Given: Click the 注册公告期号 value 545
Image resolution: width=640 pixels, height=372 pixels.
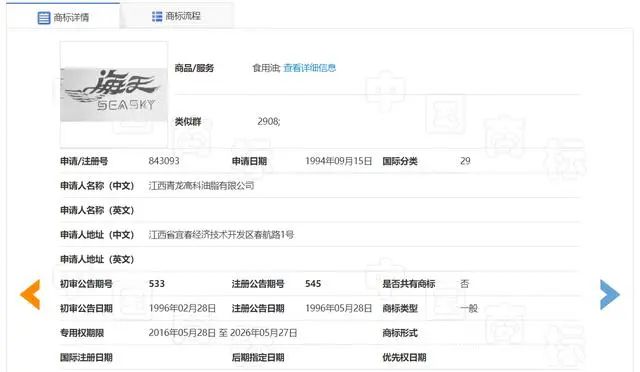Looking at the screenshot, I should 313,284.
